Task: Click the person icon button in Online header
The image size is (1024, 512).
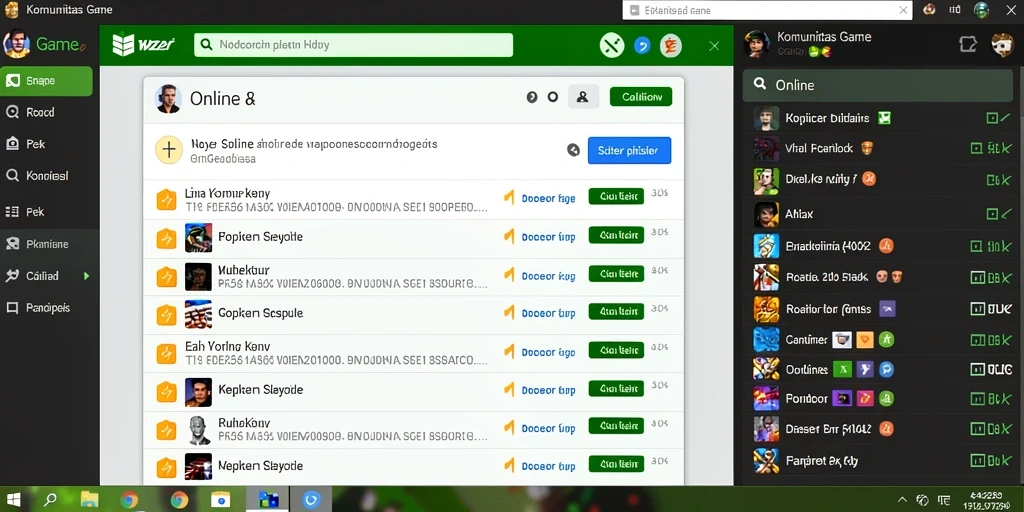Action: [583, 97]
